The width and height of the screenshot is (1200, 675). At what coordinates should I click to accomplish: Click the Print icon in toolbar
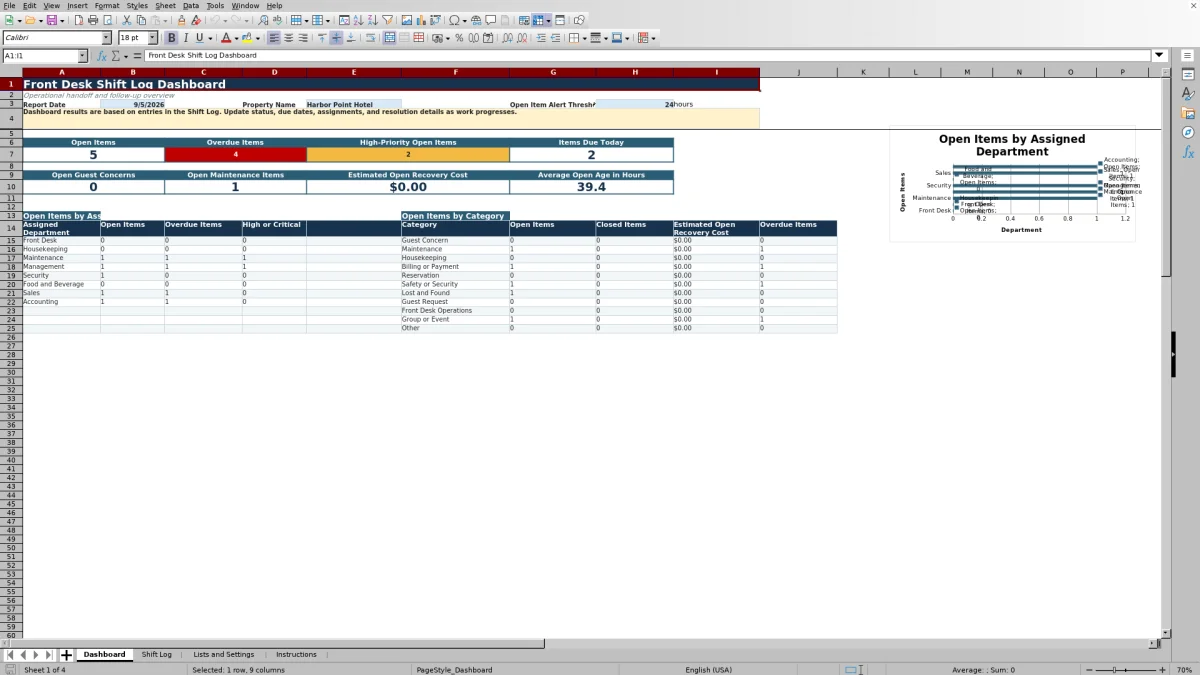[x=93, y=20]
